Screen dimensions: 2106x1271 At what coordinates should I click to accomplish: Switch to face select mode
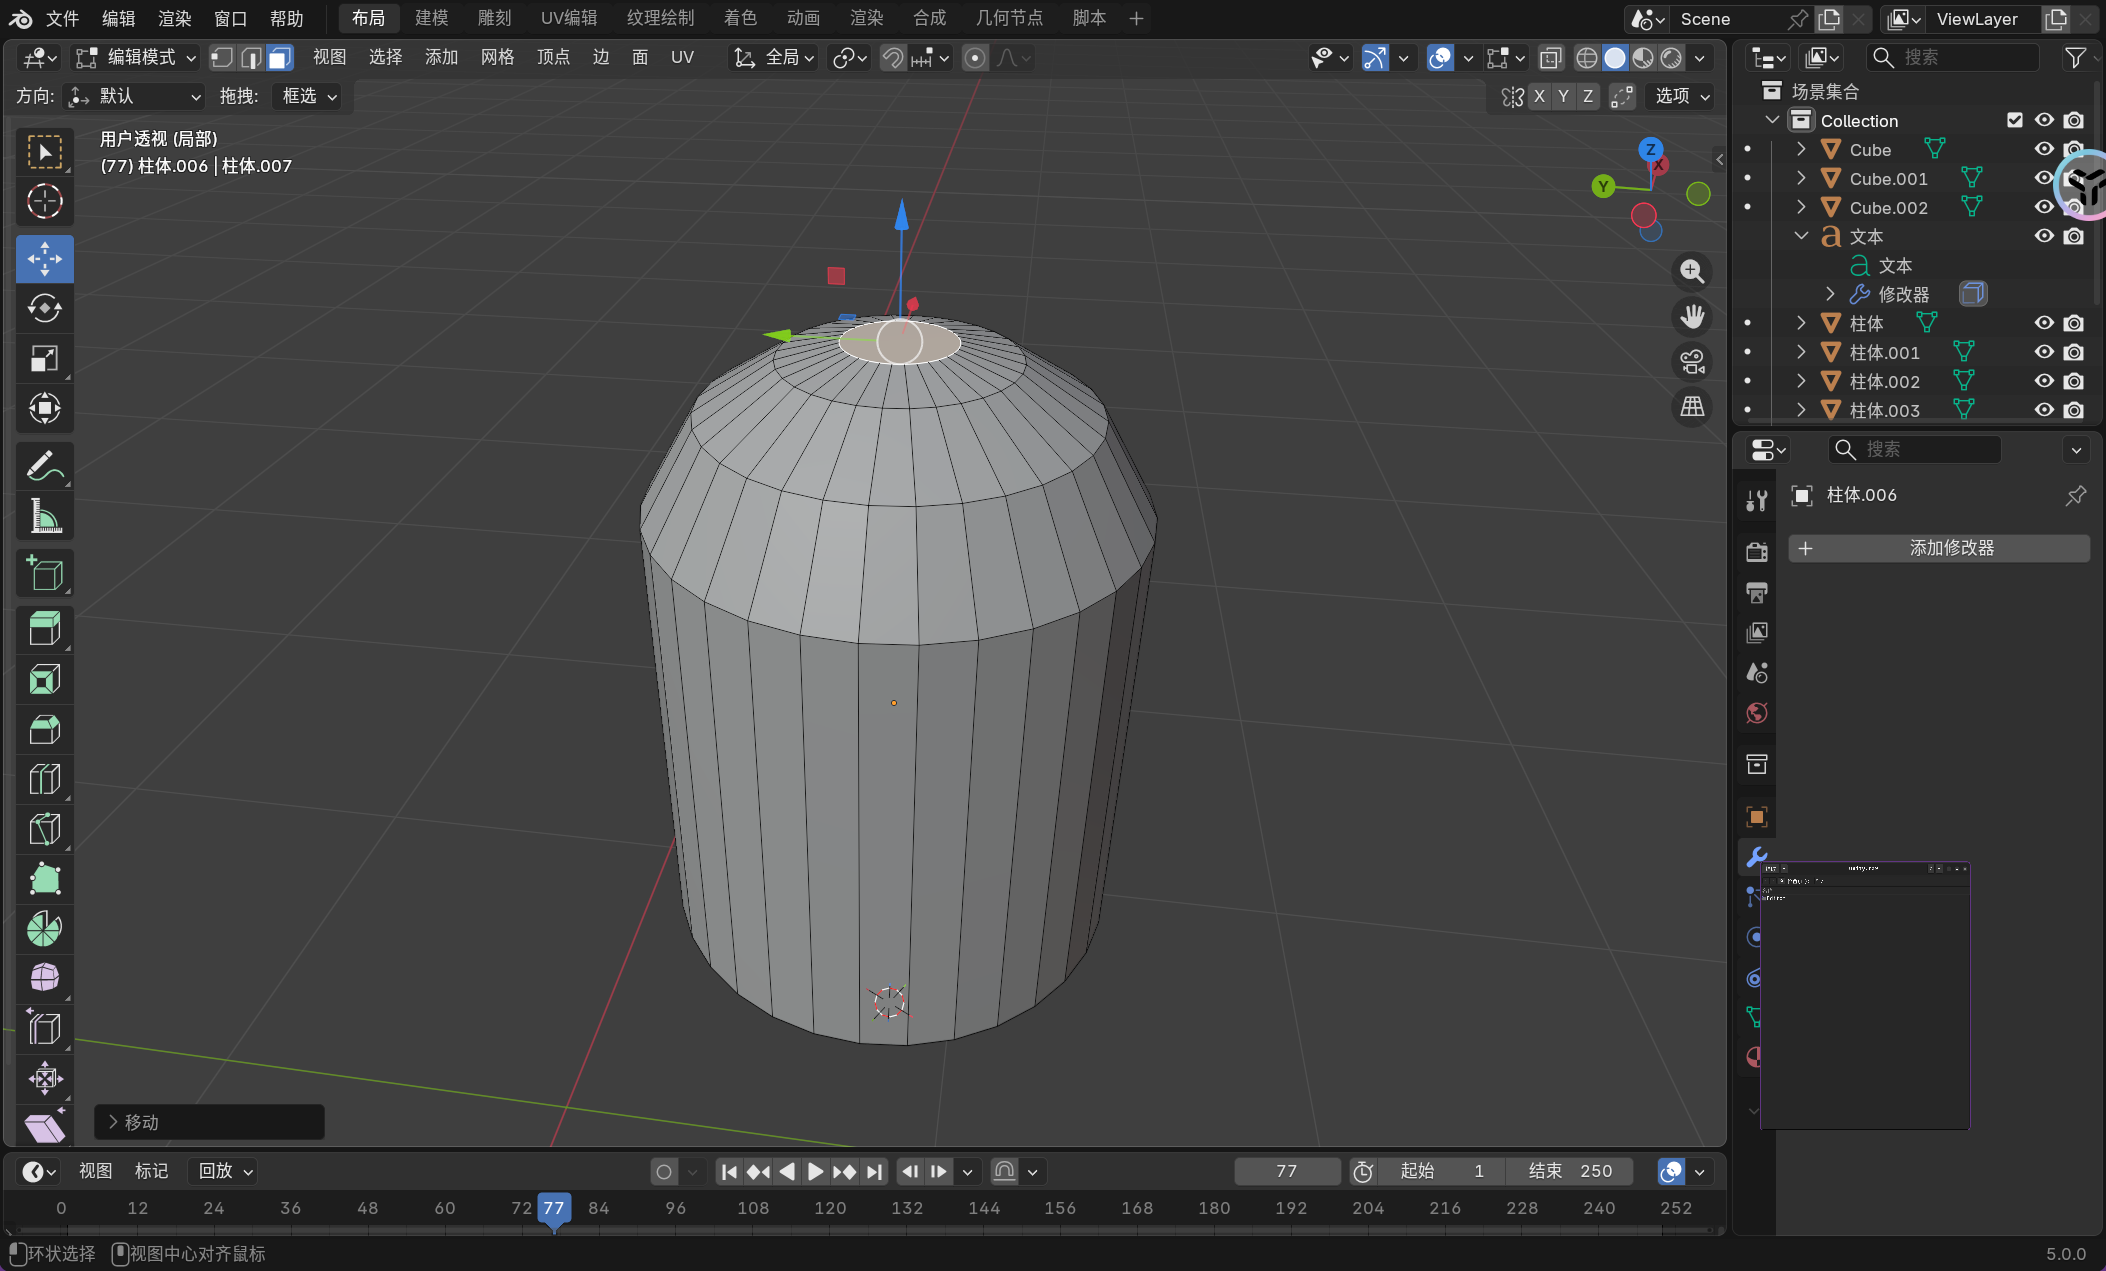[280, 58]
